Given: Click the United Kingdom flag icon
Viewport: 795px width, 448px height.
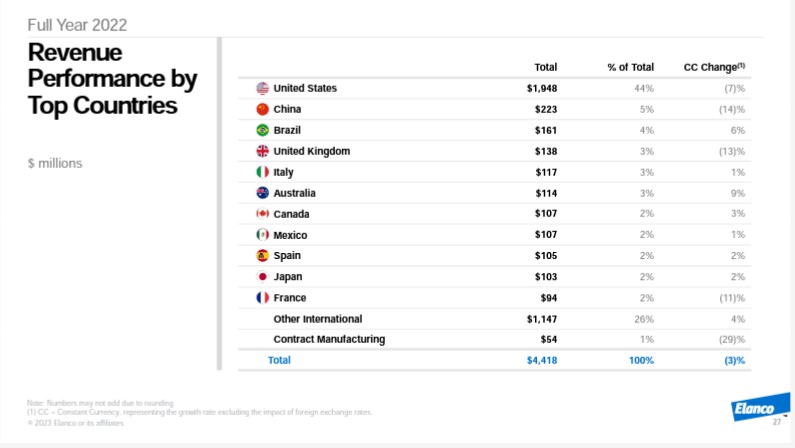Looking at the screenshot, I should 263,151.
